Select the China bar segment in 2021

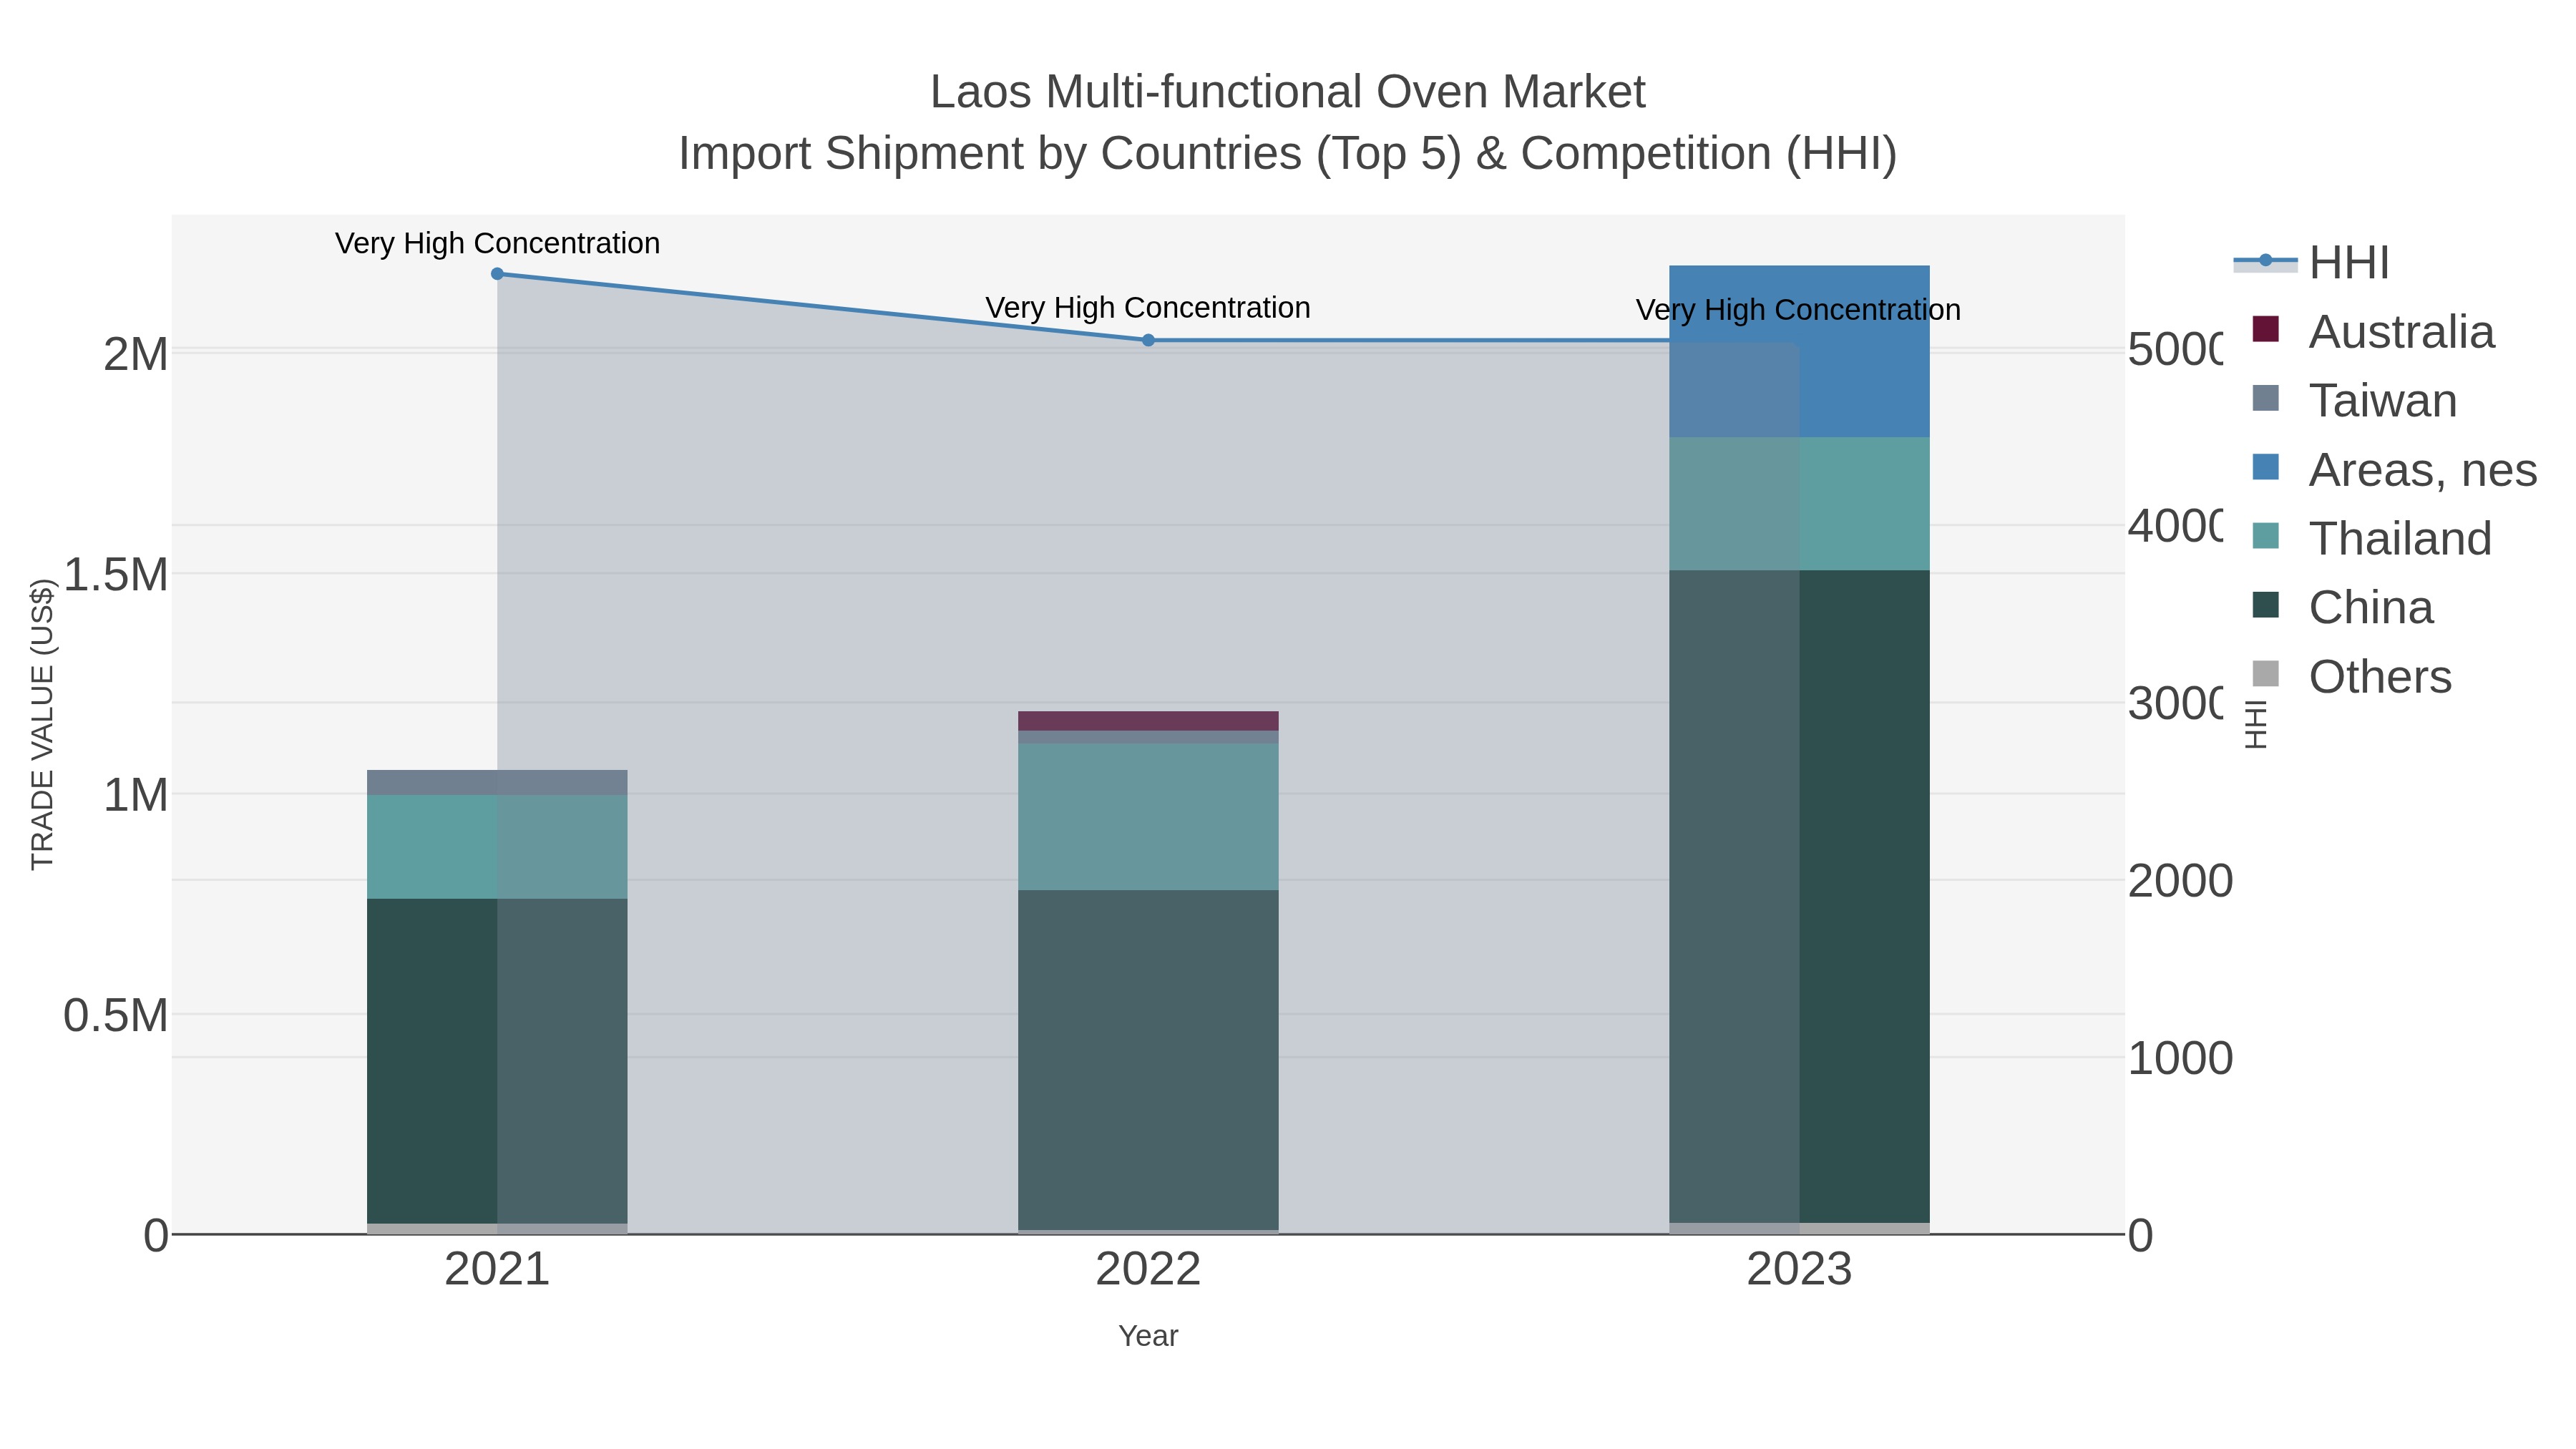[x=497, y=1061]
